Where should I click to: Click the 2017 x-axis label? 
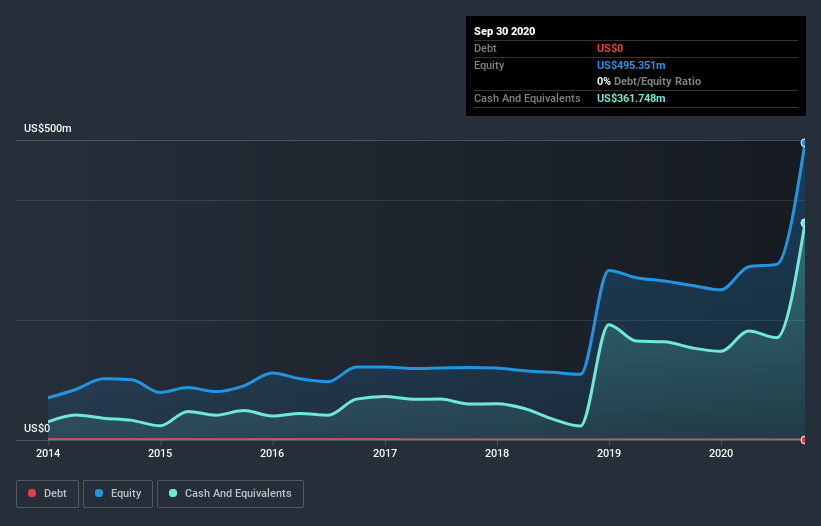point(385,453)
